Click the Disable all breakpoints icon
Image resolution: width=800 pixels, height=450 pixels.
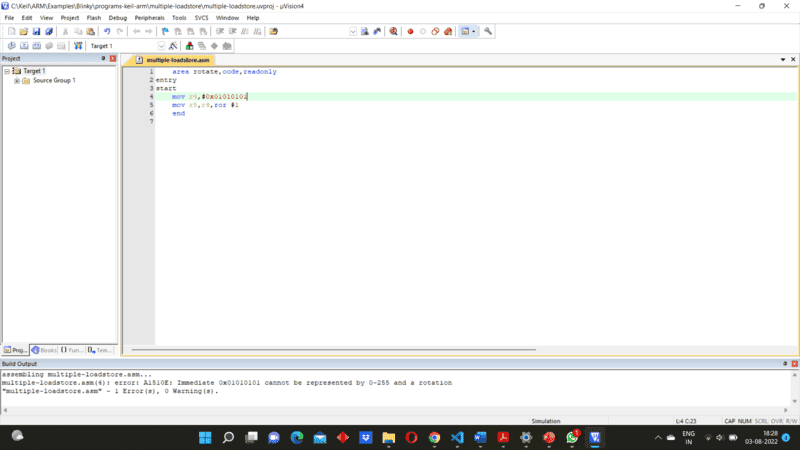[x=435, y=32]
